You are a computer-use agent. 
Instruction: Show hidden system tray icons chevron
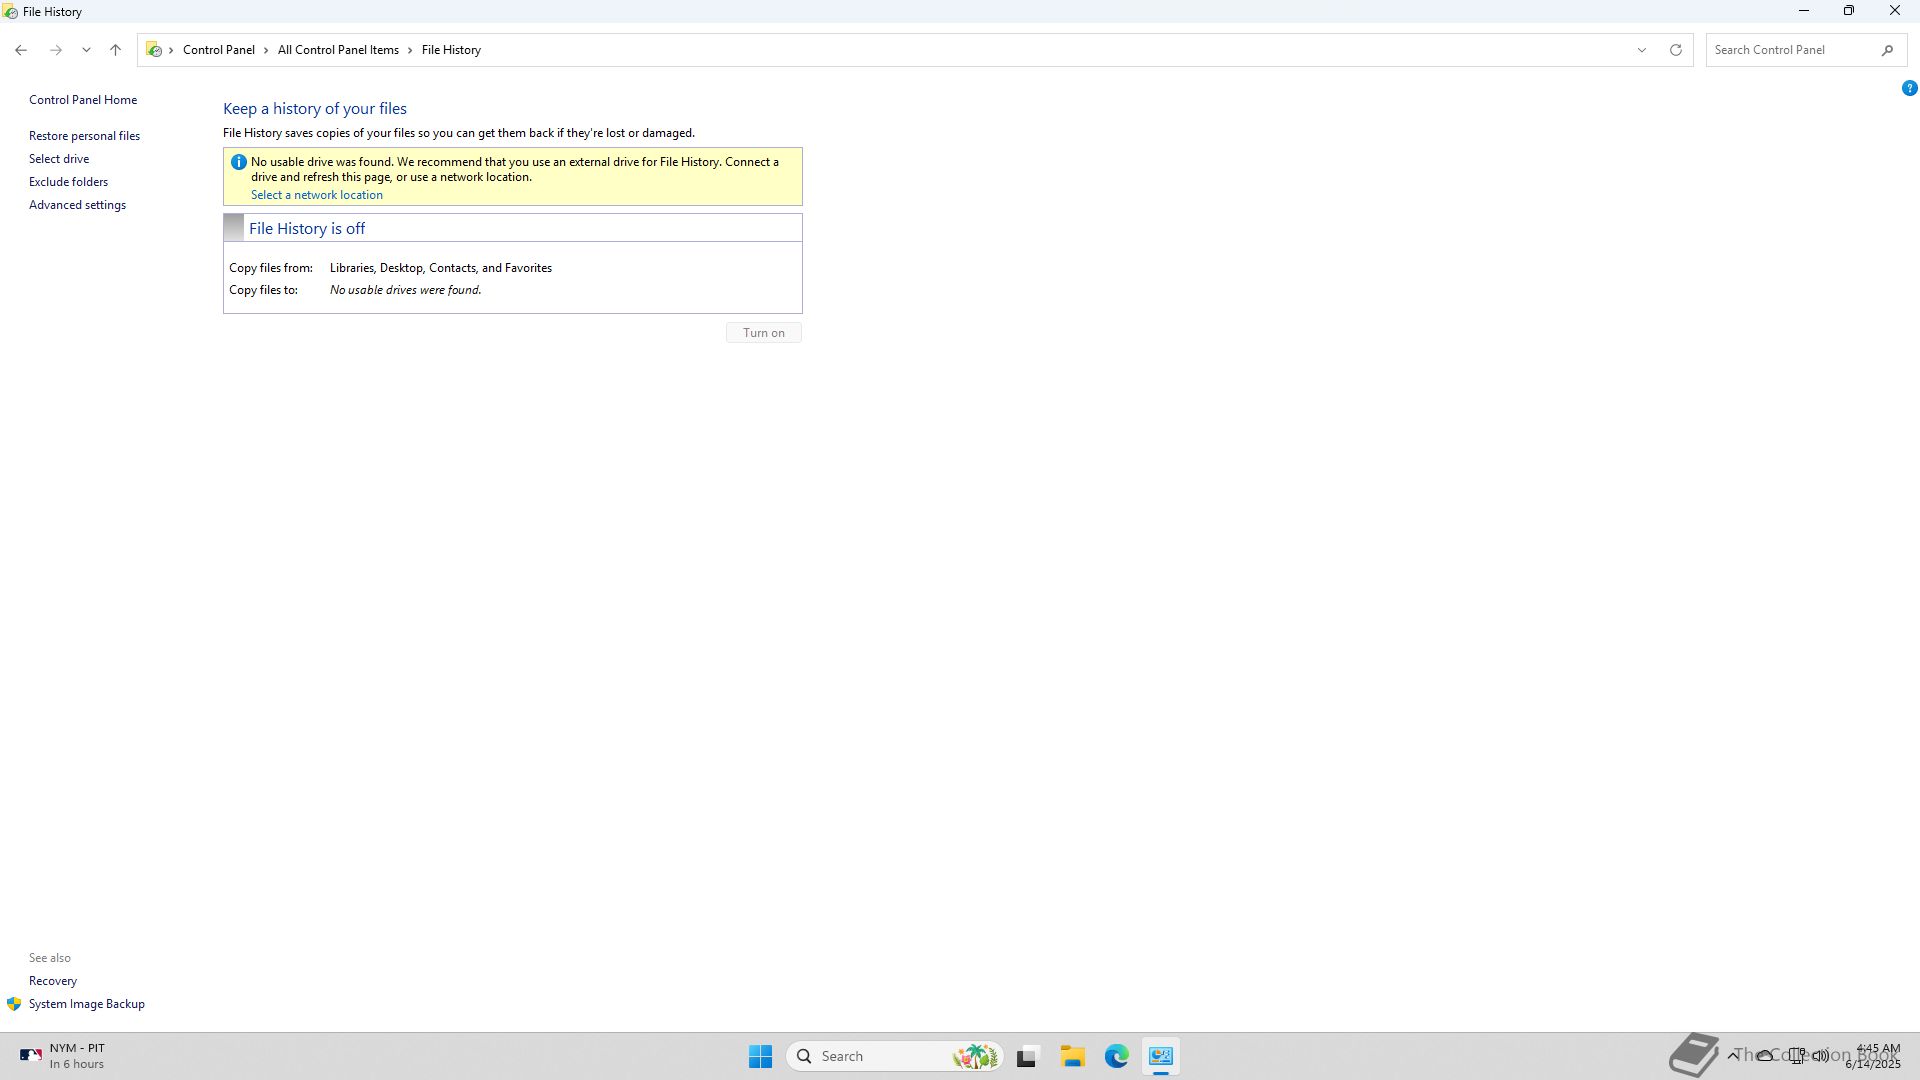click(x=1732, y=1055)
